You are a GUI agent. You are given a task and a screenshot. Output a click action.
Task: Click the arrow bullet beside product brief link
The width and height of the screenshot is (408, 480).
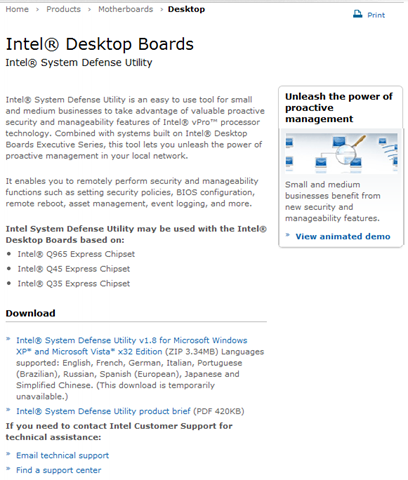8,410
